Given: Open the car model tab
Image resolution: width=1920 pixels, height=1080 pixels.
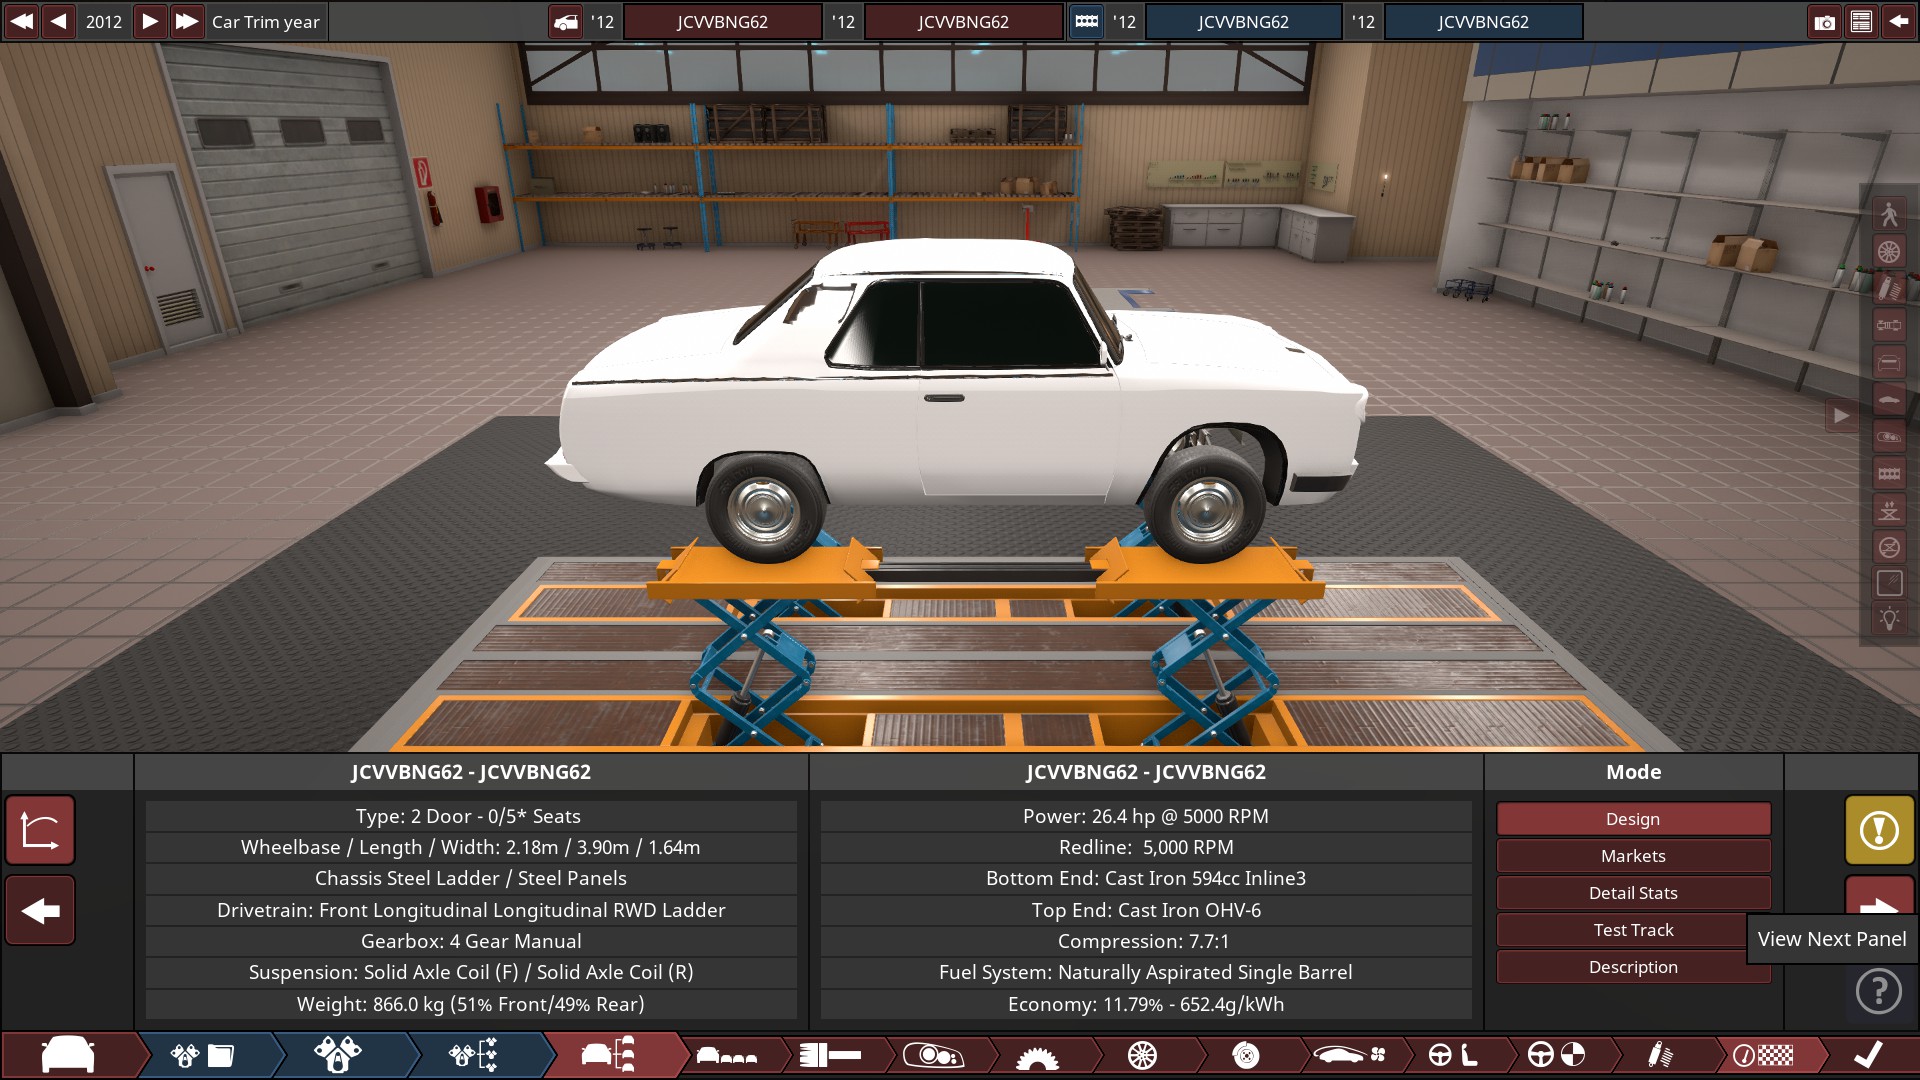Looking at the screenshot, I should click(70, 1055).
